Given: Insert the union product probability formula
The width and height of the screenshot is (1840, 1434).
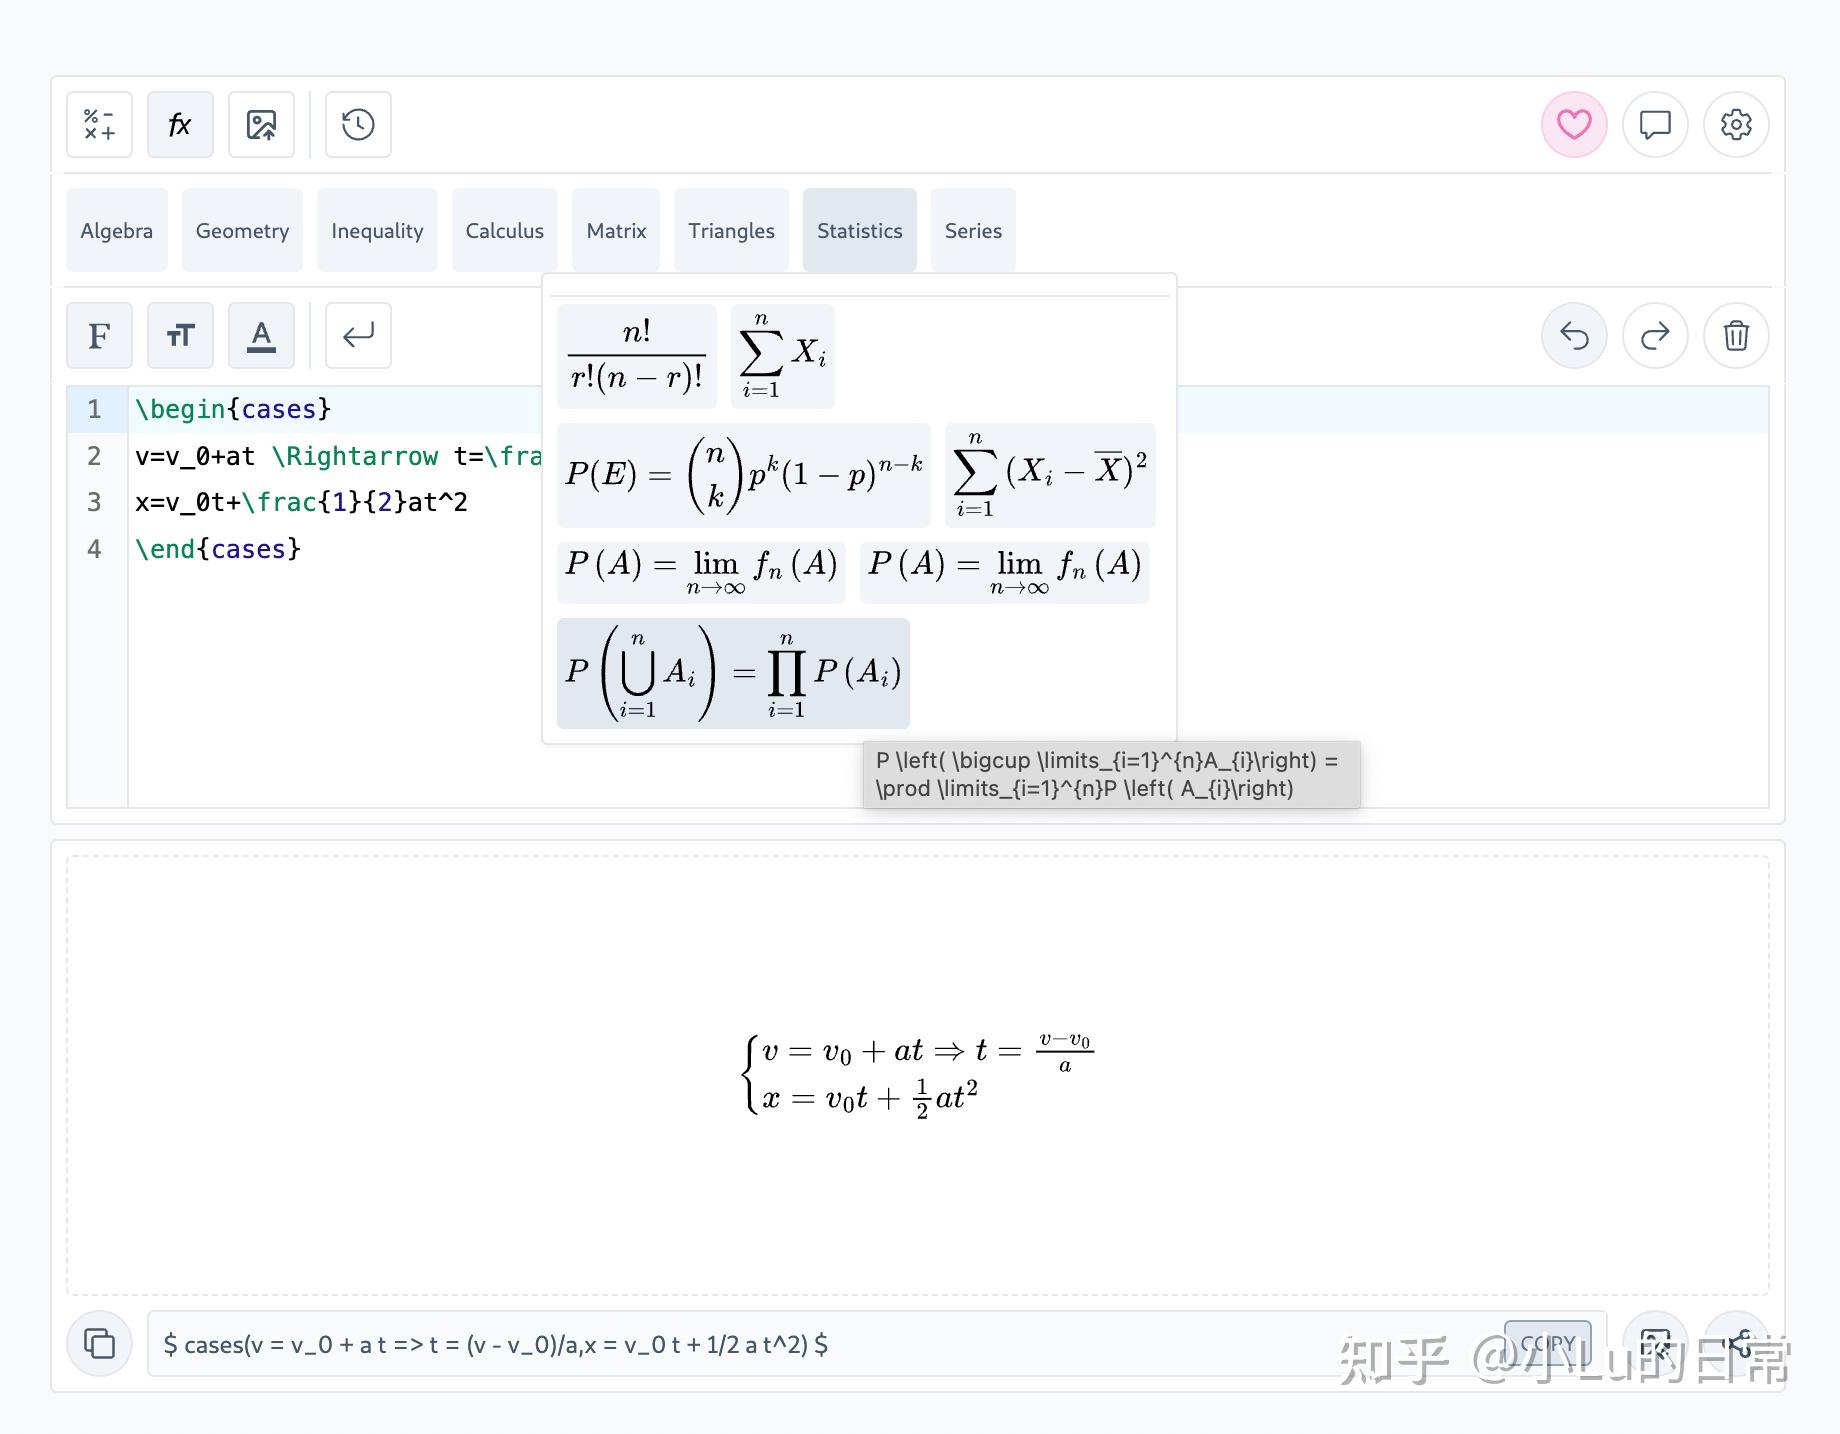Looking at the screenshot, I should coord(733,673).
